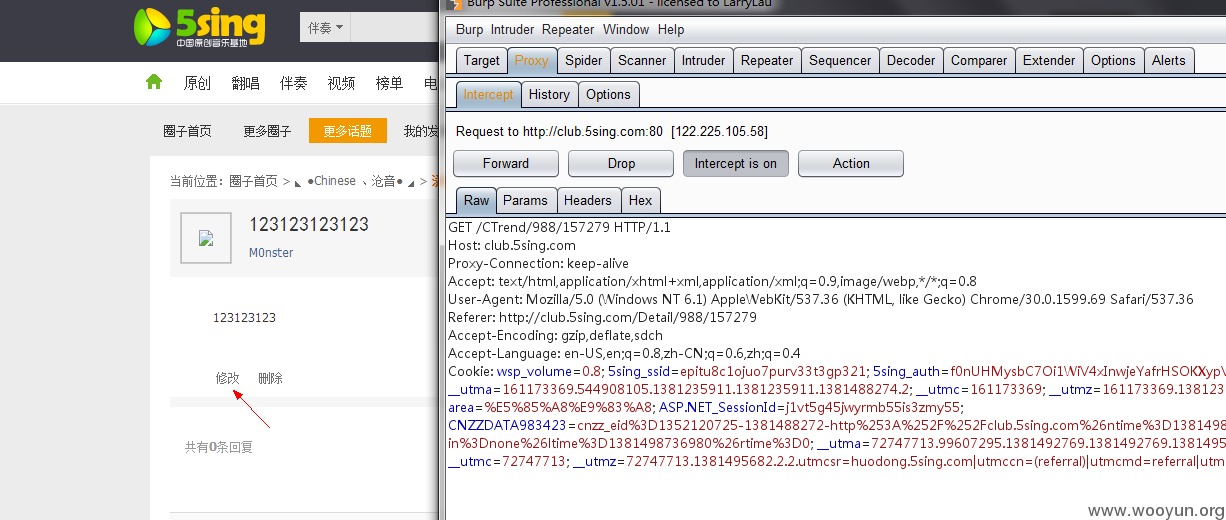Switch to the Proxy tab

click(531, 60)
